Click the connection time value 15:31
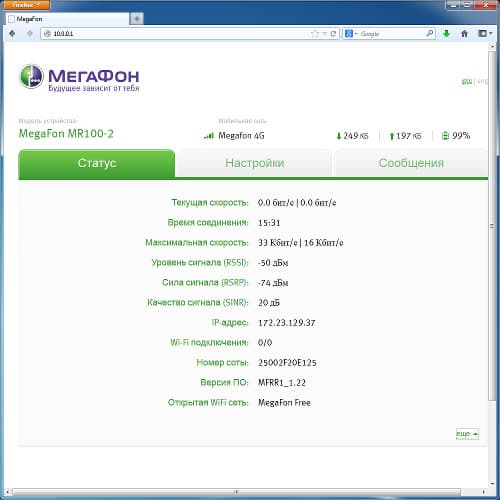The height and width of the screenshot is (500, 500). coord(269,223)
